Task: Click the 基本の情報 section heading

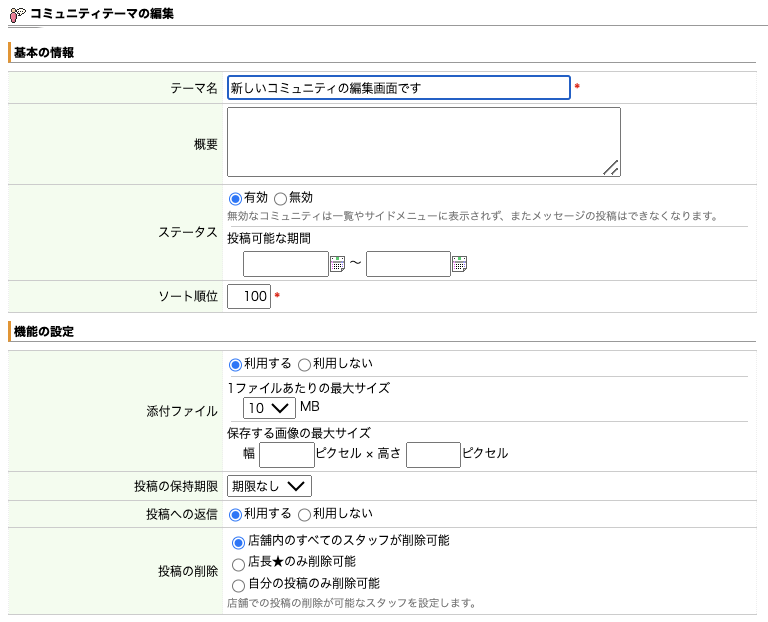Action: coord(44,53)
